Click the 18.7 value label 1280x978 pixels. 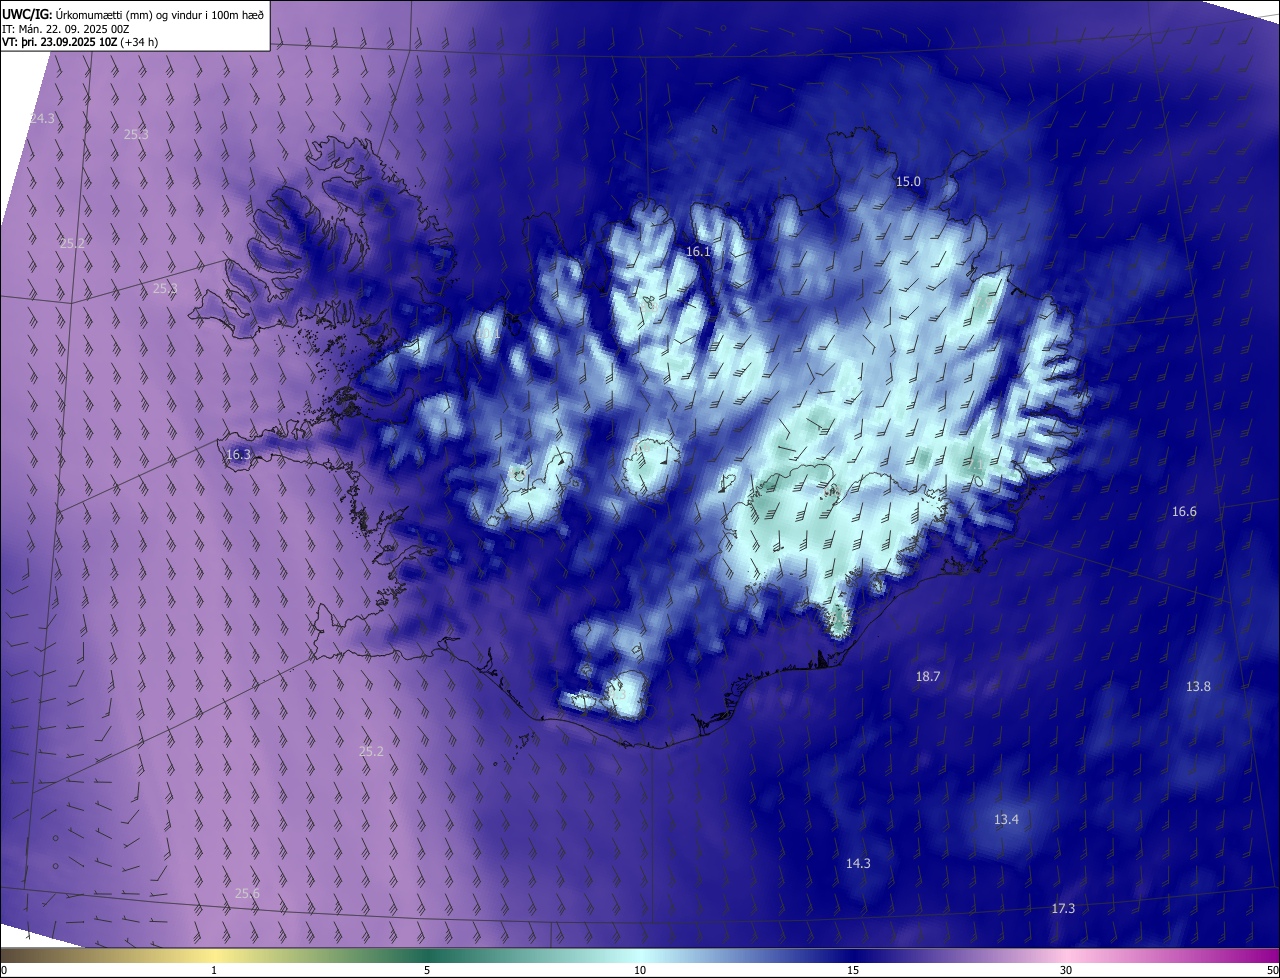pyautogui.click(x=928, y=677)
